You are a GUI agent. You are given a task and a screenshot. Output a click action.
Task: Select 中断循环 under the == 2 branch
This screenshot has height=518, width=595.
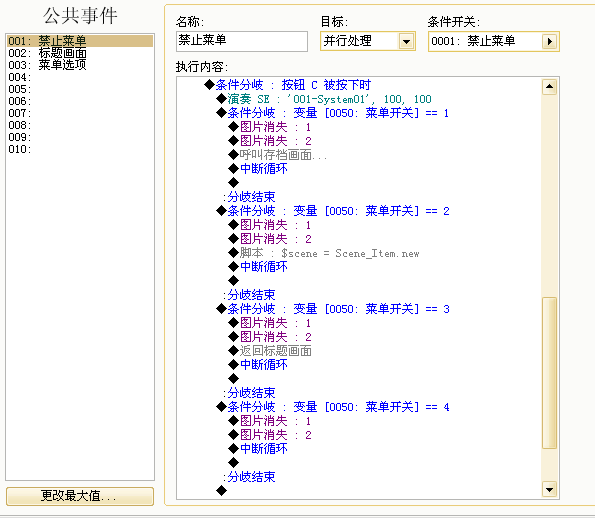tap(258, 266)
